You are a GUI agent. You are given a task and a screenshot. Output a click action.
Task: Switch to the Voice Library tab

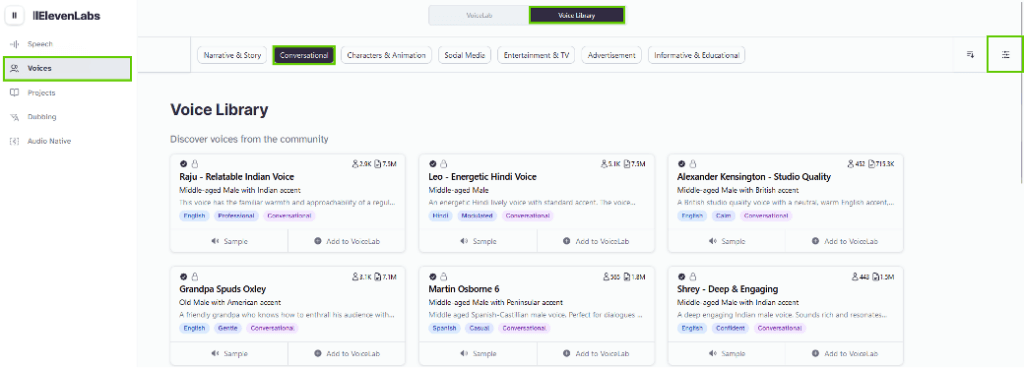coord(577,15)
